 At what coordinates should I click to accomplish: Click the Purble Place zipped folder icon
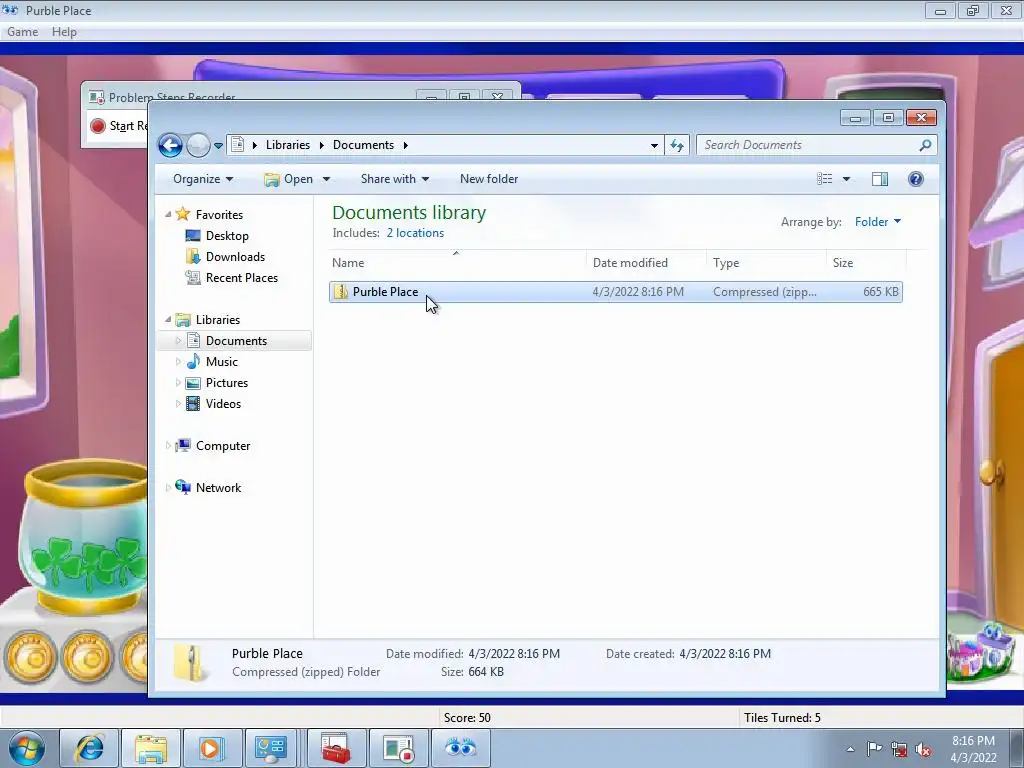pyautogui.click(x=340, y=292)
